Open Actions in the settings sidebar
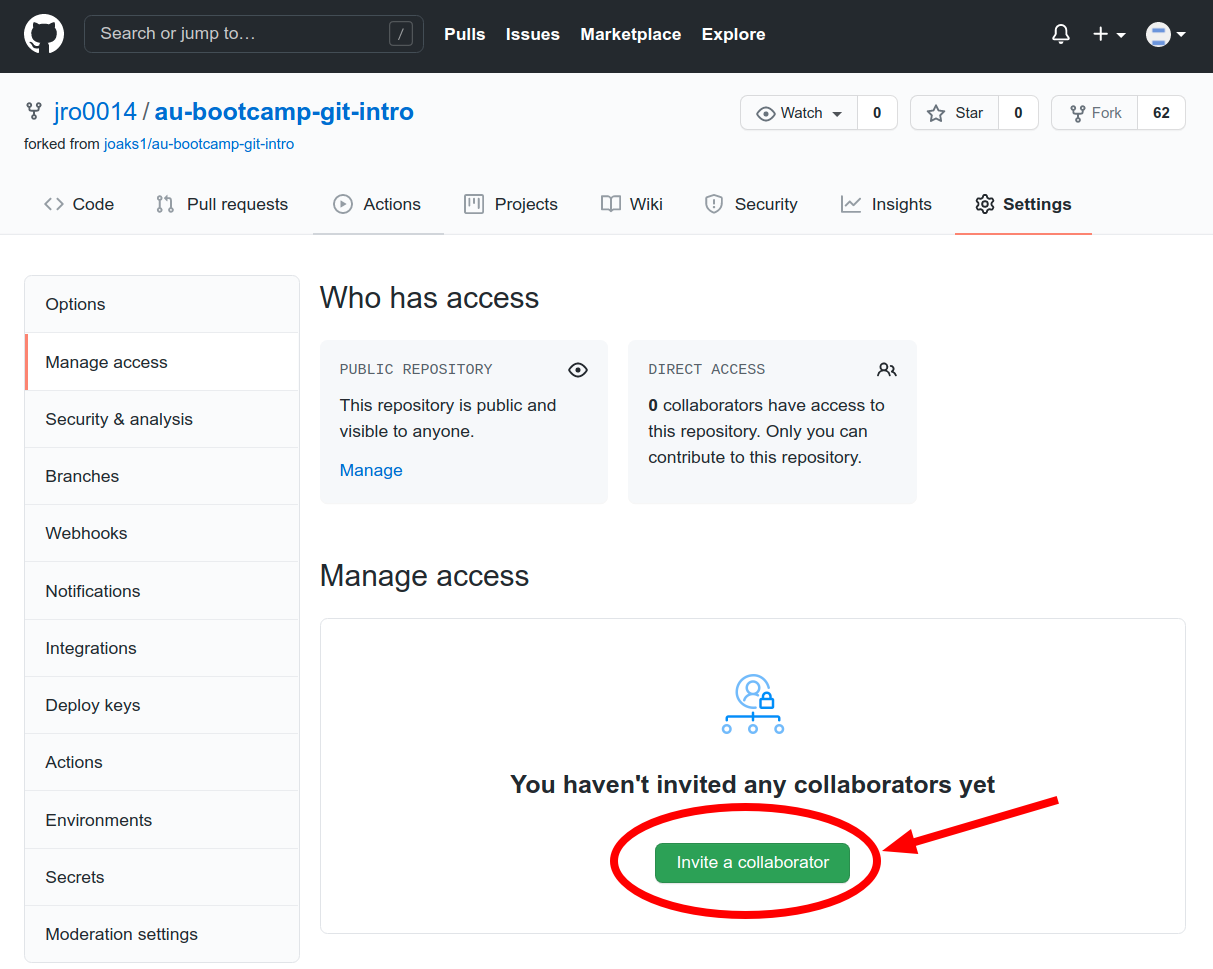This screenshot has height=969, width=1213. point(162,762)
